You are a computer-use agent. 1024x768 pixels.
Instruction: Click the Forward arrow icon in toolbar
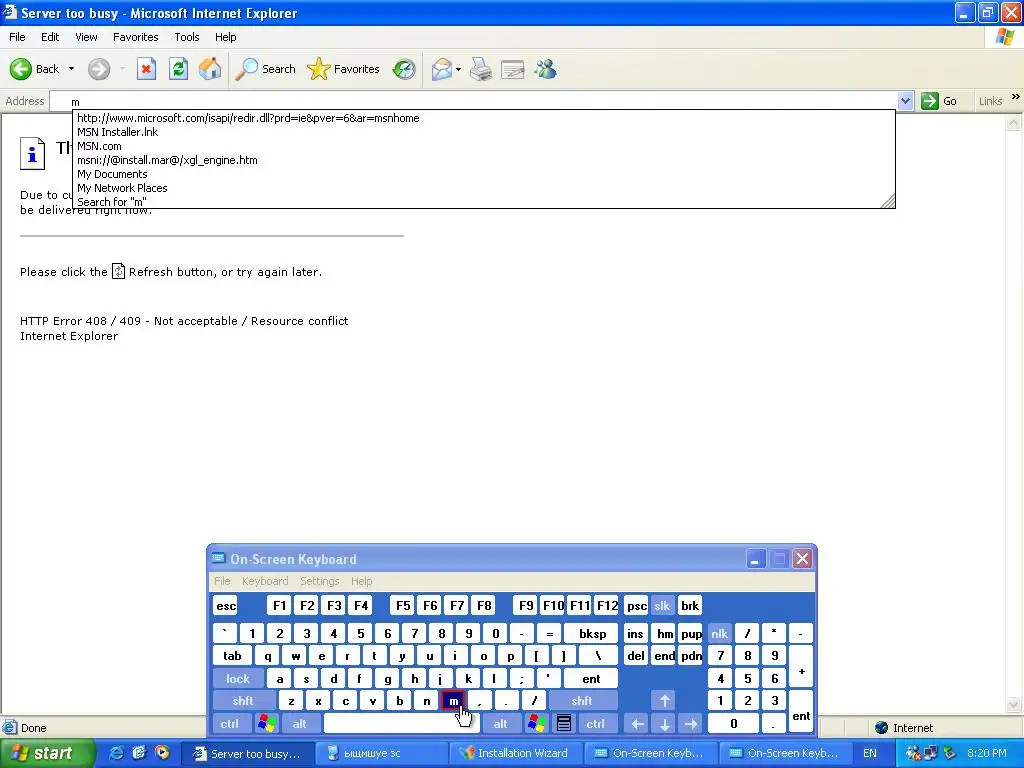[99, 69]
